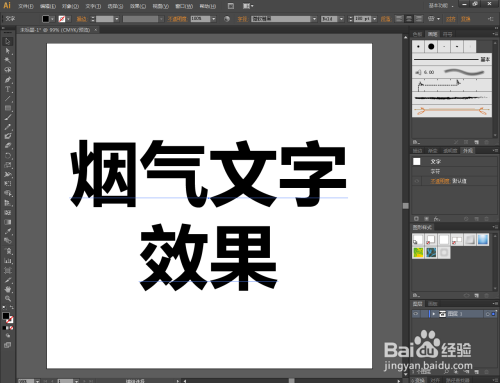Select the Eraser tool

8,145
